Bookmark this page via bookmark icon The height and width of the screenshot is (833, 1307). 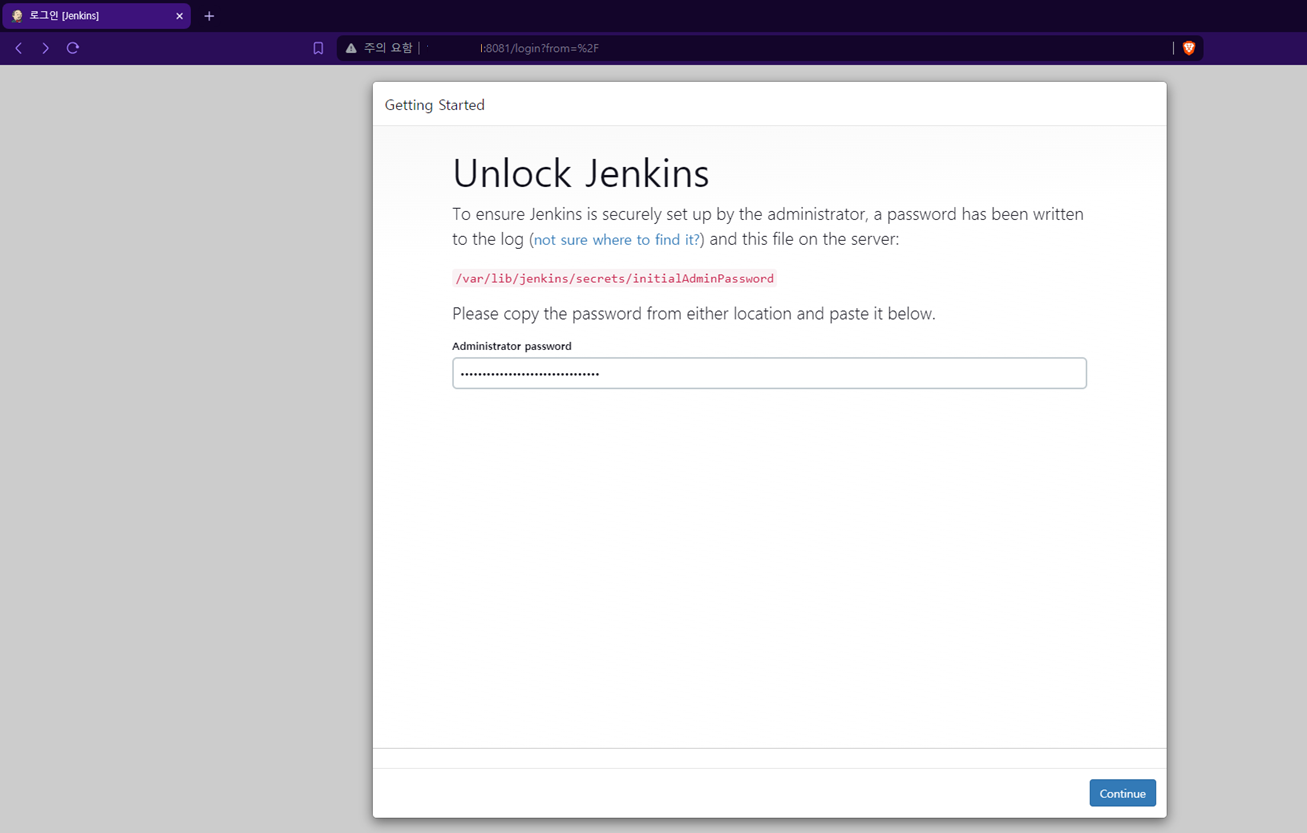318,48
